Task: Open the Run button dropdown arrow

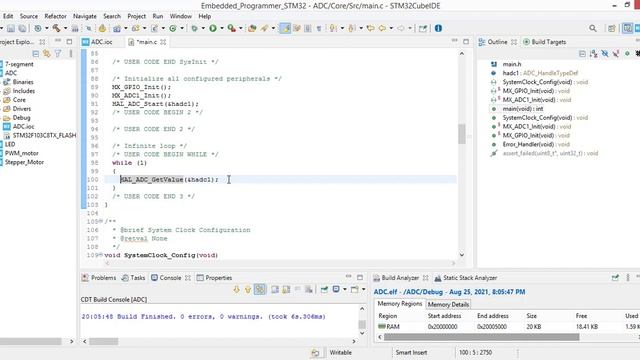Action: 222,28
